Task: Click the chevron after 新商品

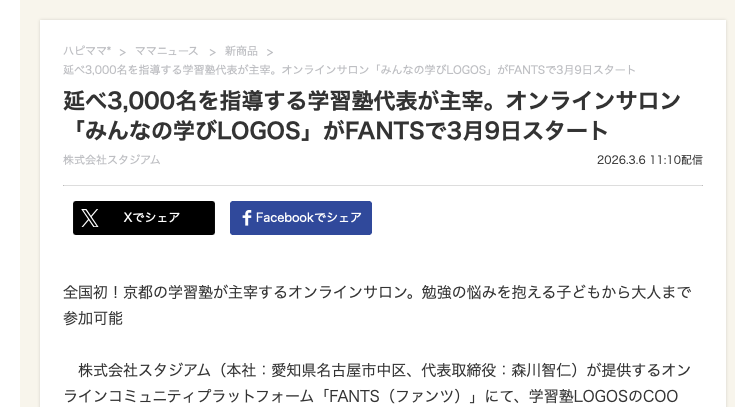Action: 270,51
